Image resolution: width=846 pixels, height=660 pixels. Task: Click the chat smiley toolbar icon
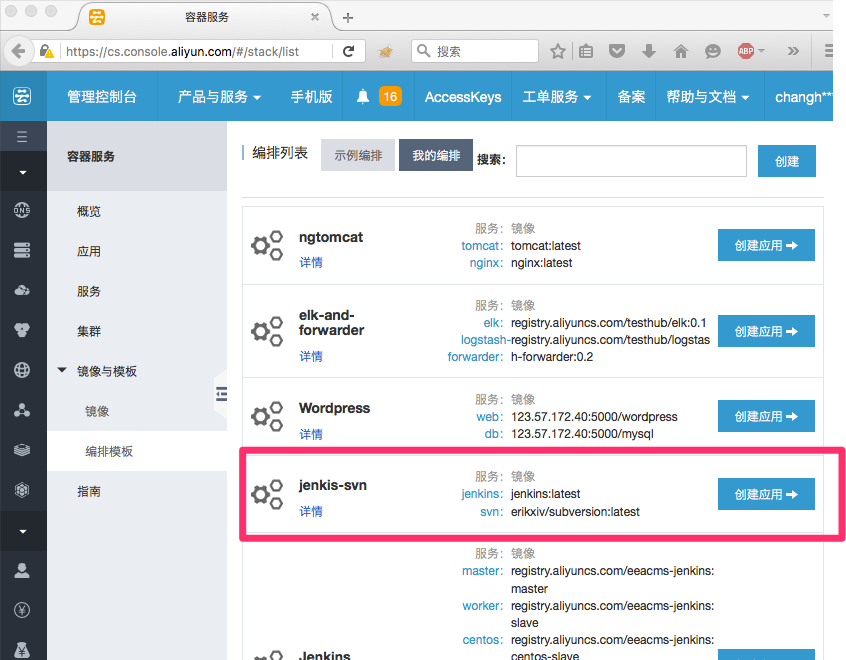pos(713,51)
